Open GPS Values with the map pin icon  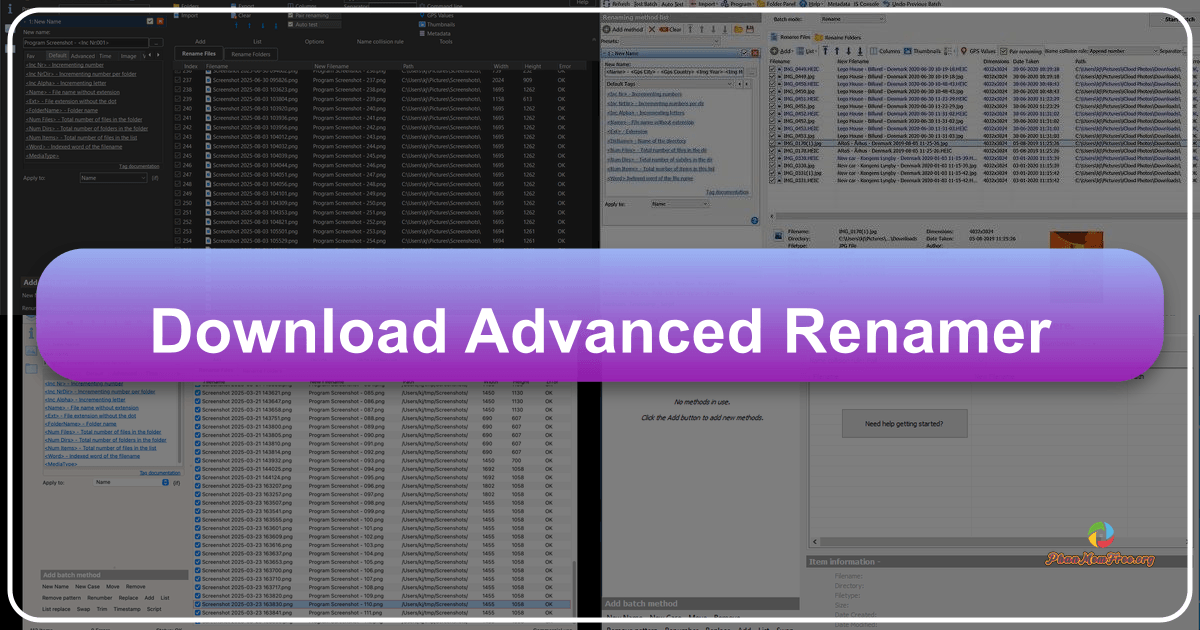pyautogui.click(x=963, y=51)
